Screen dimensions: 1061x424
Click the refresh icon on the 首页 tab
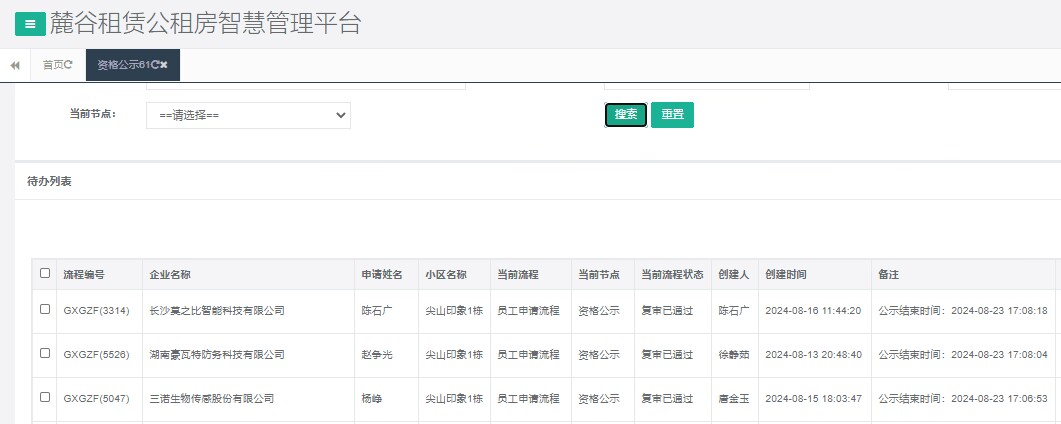click(69, 65)
